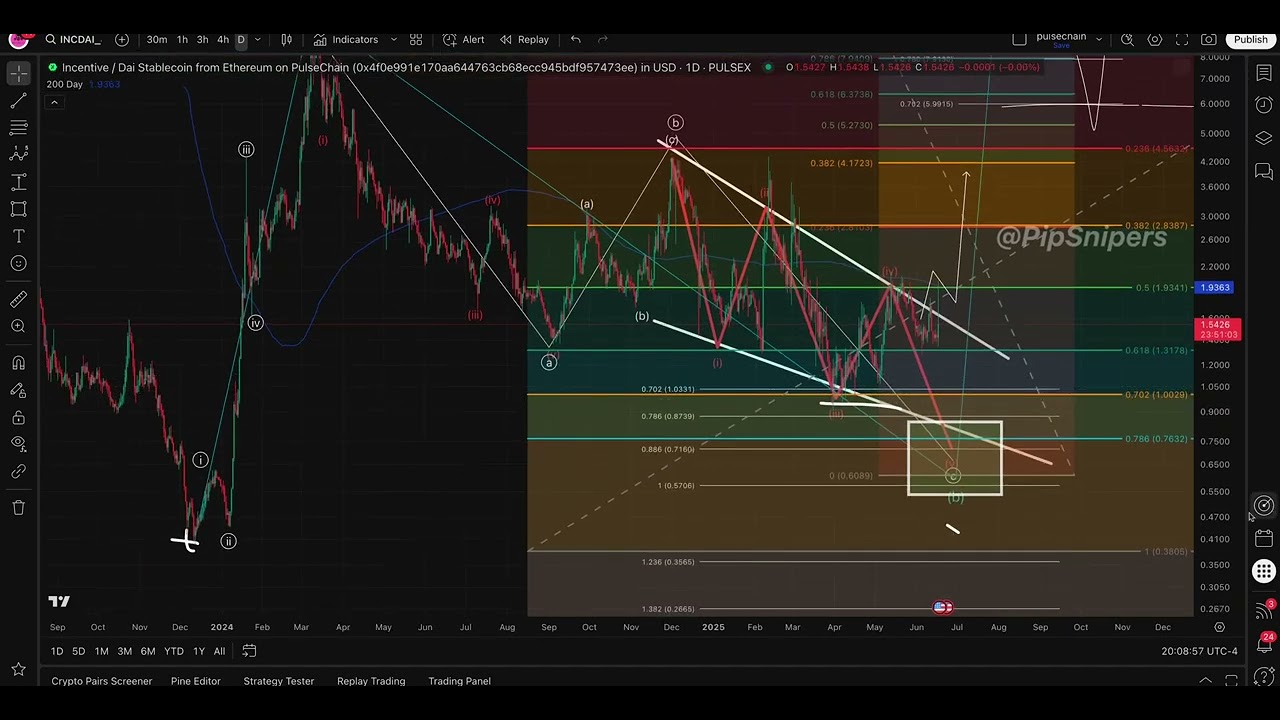Set date range to YTD
1280x720 pixels.
click(174, 652)
